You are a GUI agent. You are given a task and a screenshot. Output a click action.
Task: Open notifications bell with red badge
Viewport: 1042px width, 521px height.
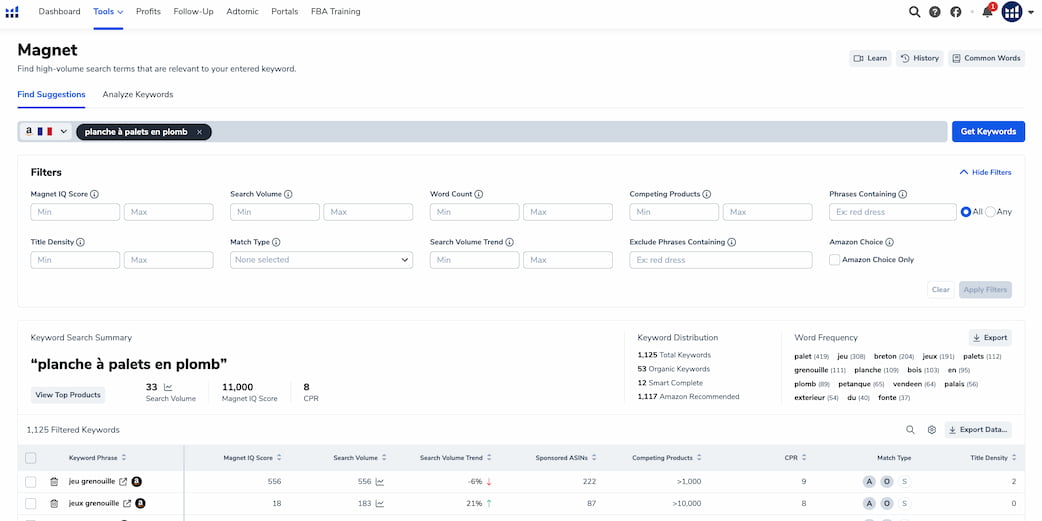(988, 11)
